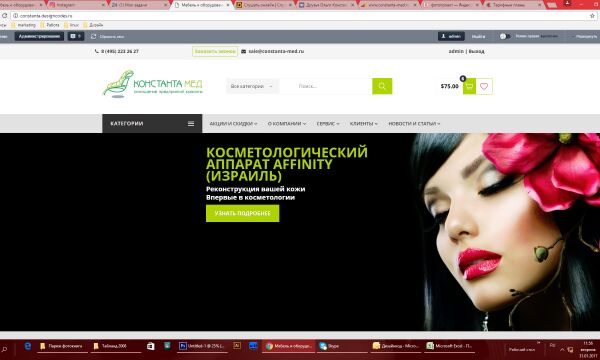Viewport: 600px width, 360px height.
Task: Click the reload page icon in the browser
Action: click(x=5, y=16)
